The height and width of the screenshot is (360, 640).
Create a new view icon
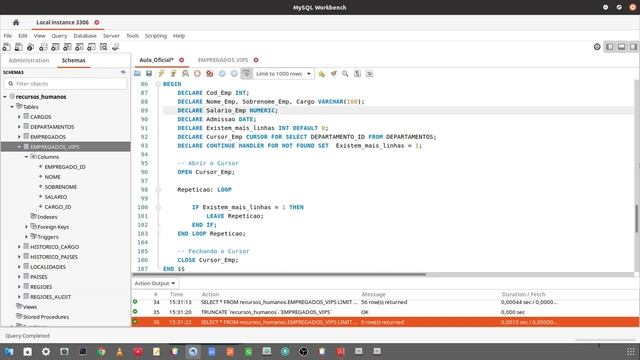(67, 47)
